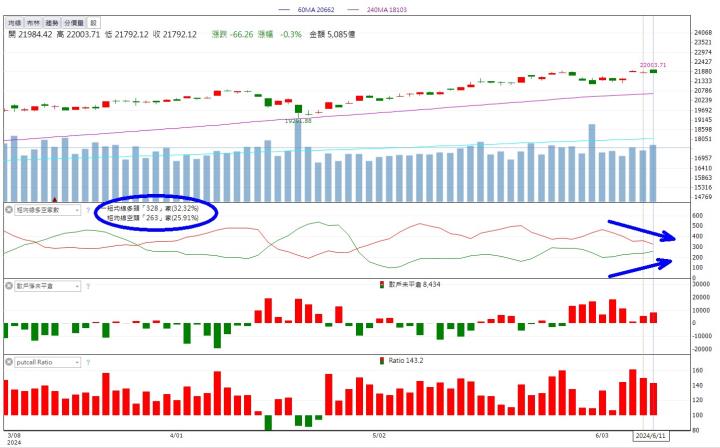Click the 600 axis label in 均線多空家數 panel
720x448 pixels.
click(x=698, y=215)
